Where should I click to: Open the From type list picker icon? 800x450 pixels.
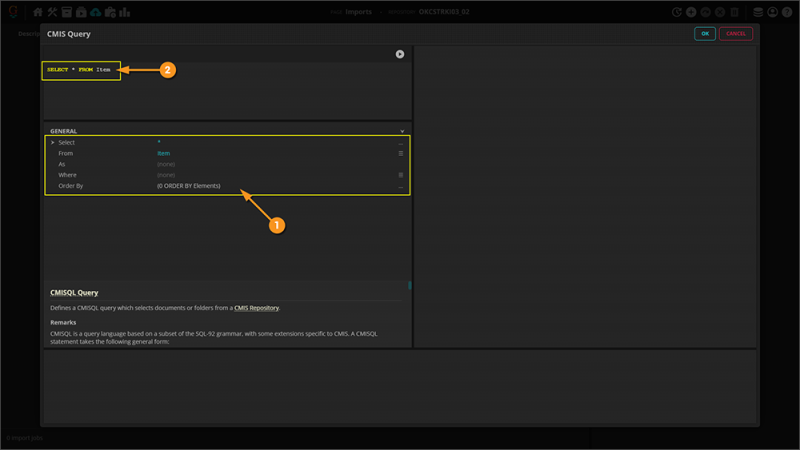401,153
